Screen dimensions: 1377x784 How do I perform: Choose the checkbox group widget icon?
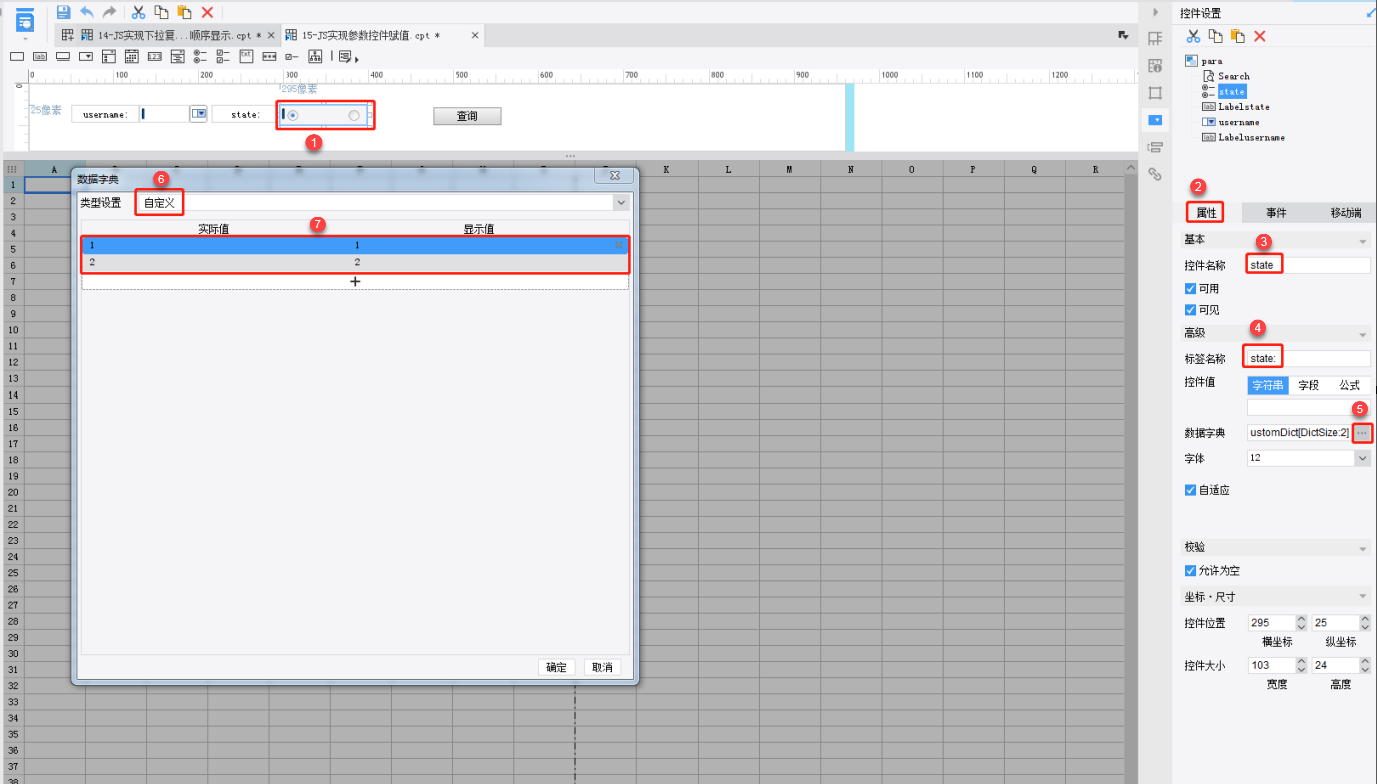224,57
